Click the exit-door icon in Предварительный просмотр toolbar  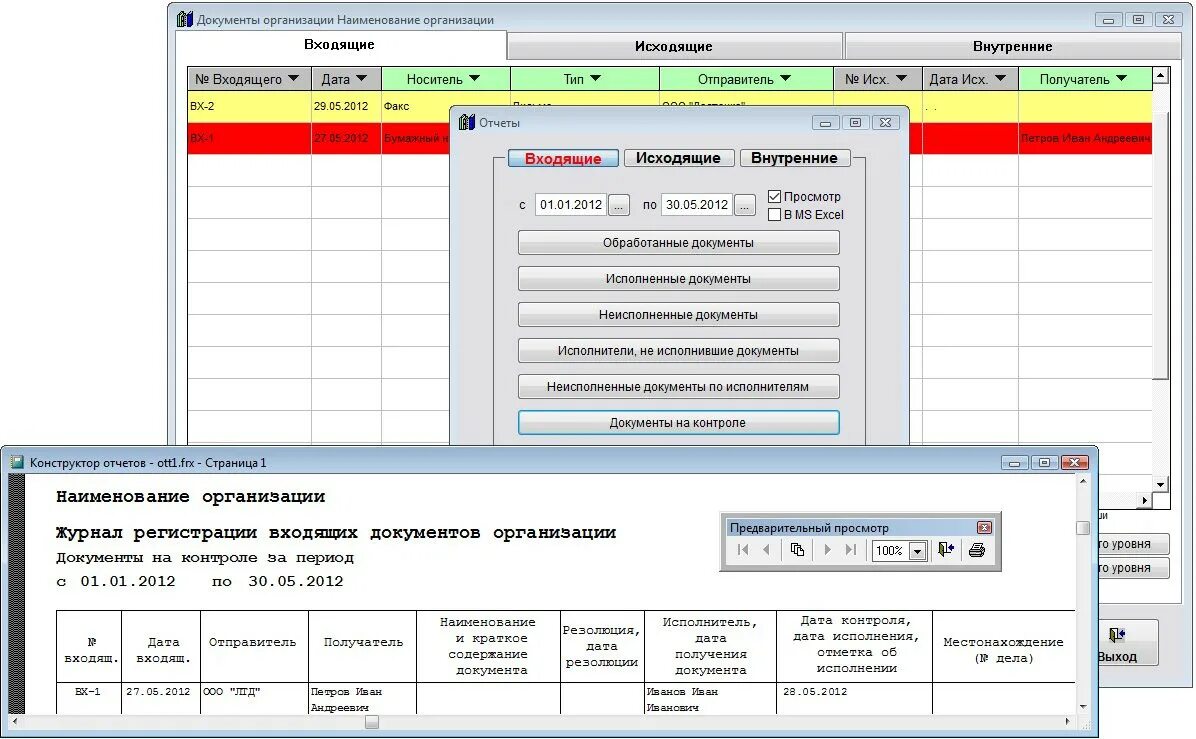pyautogui.click(x=945, y=550)
